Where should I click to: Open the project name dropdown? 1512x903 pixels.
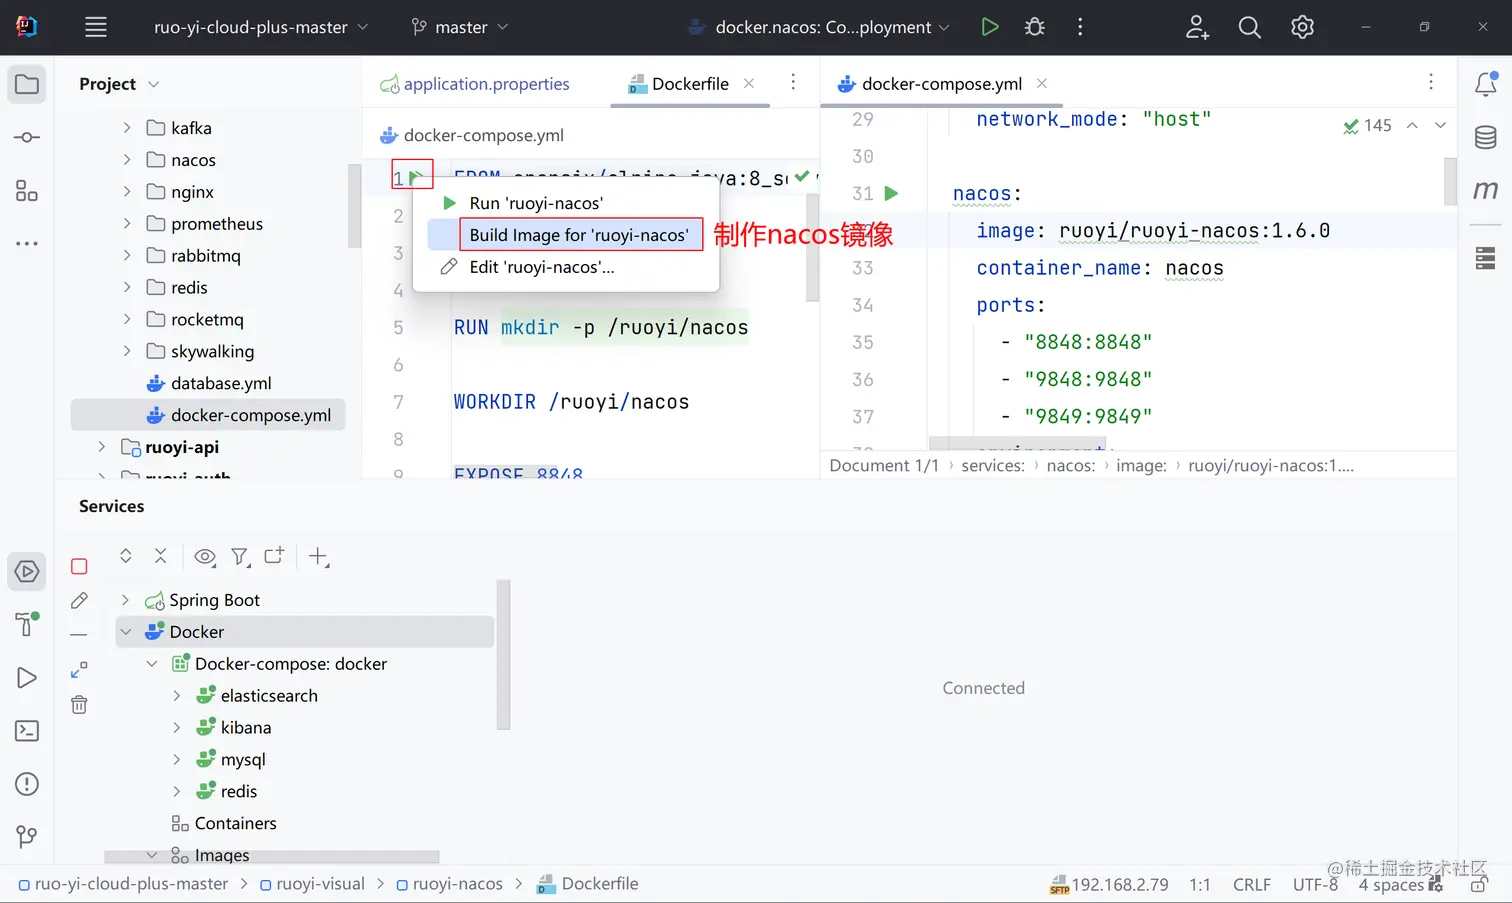(261, 27)
